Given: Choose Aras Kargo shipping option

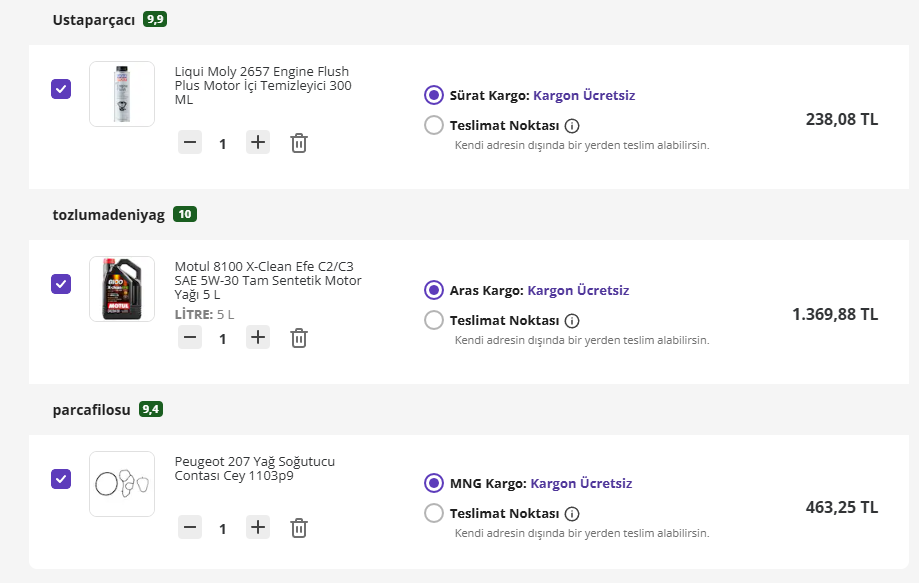Looking at the screenshot, I should click(x=434, y=290).
